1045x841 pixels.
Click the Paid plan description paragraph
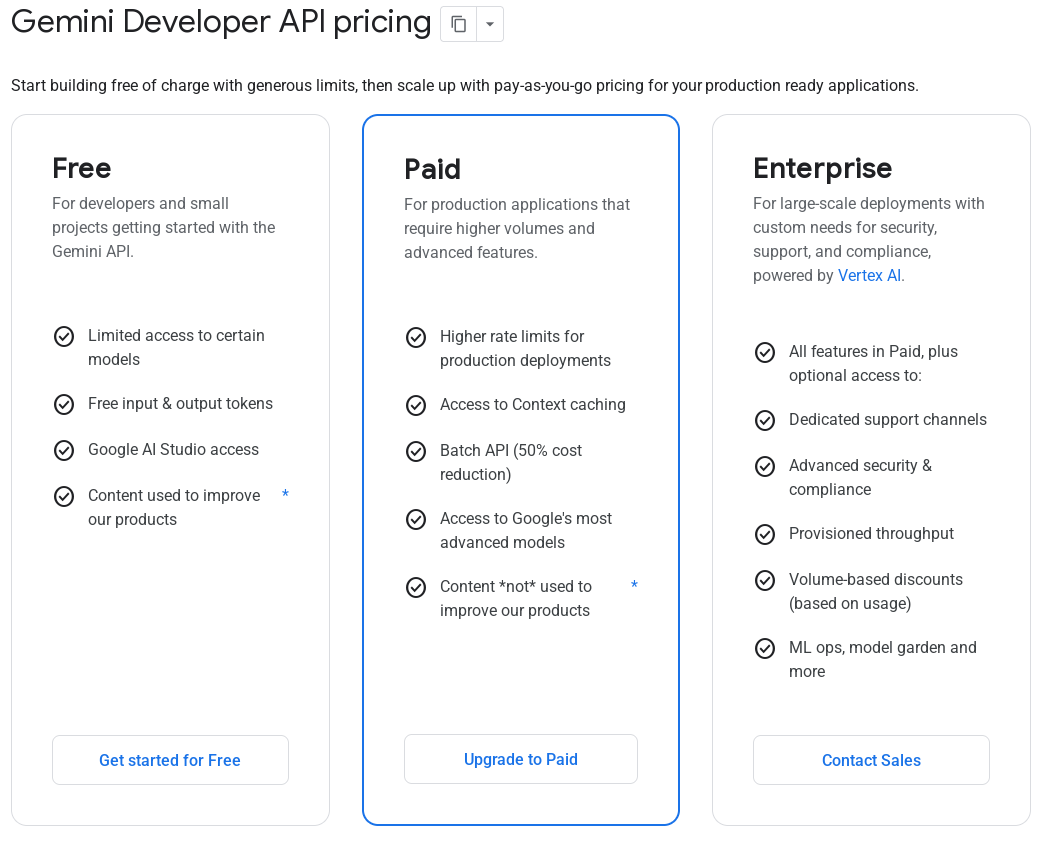[517, 229]
